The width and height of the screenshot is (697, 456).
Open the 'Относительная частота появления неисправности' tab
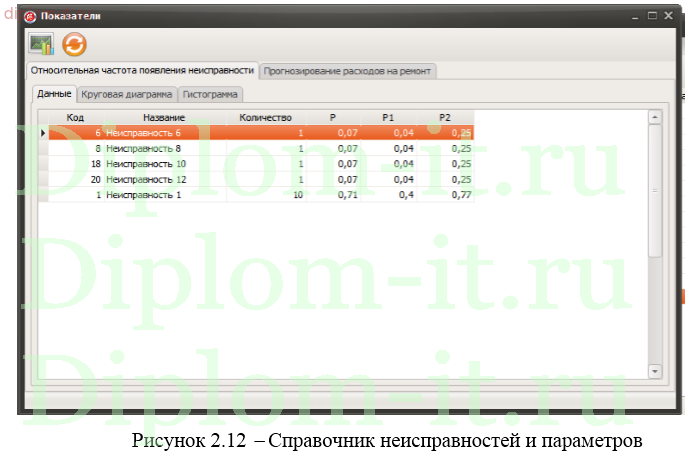pyautogui.click(x=142, y=70)
